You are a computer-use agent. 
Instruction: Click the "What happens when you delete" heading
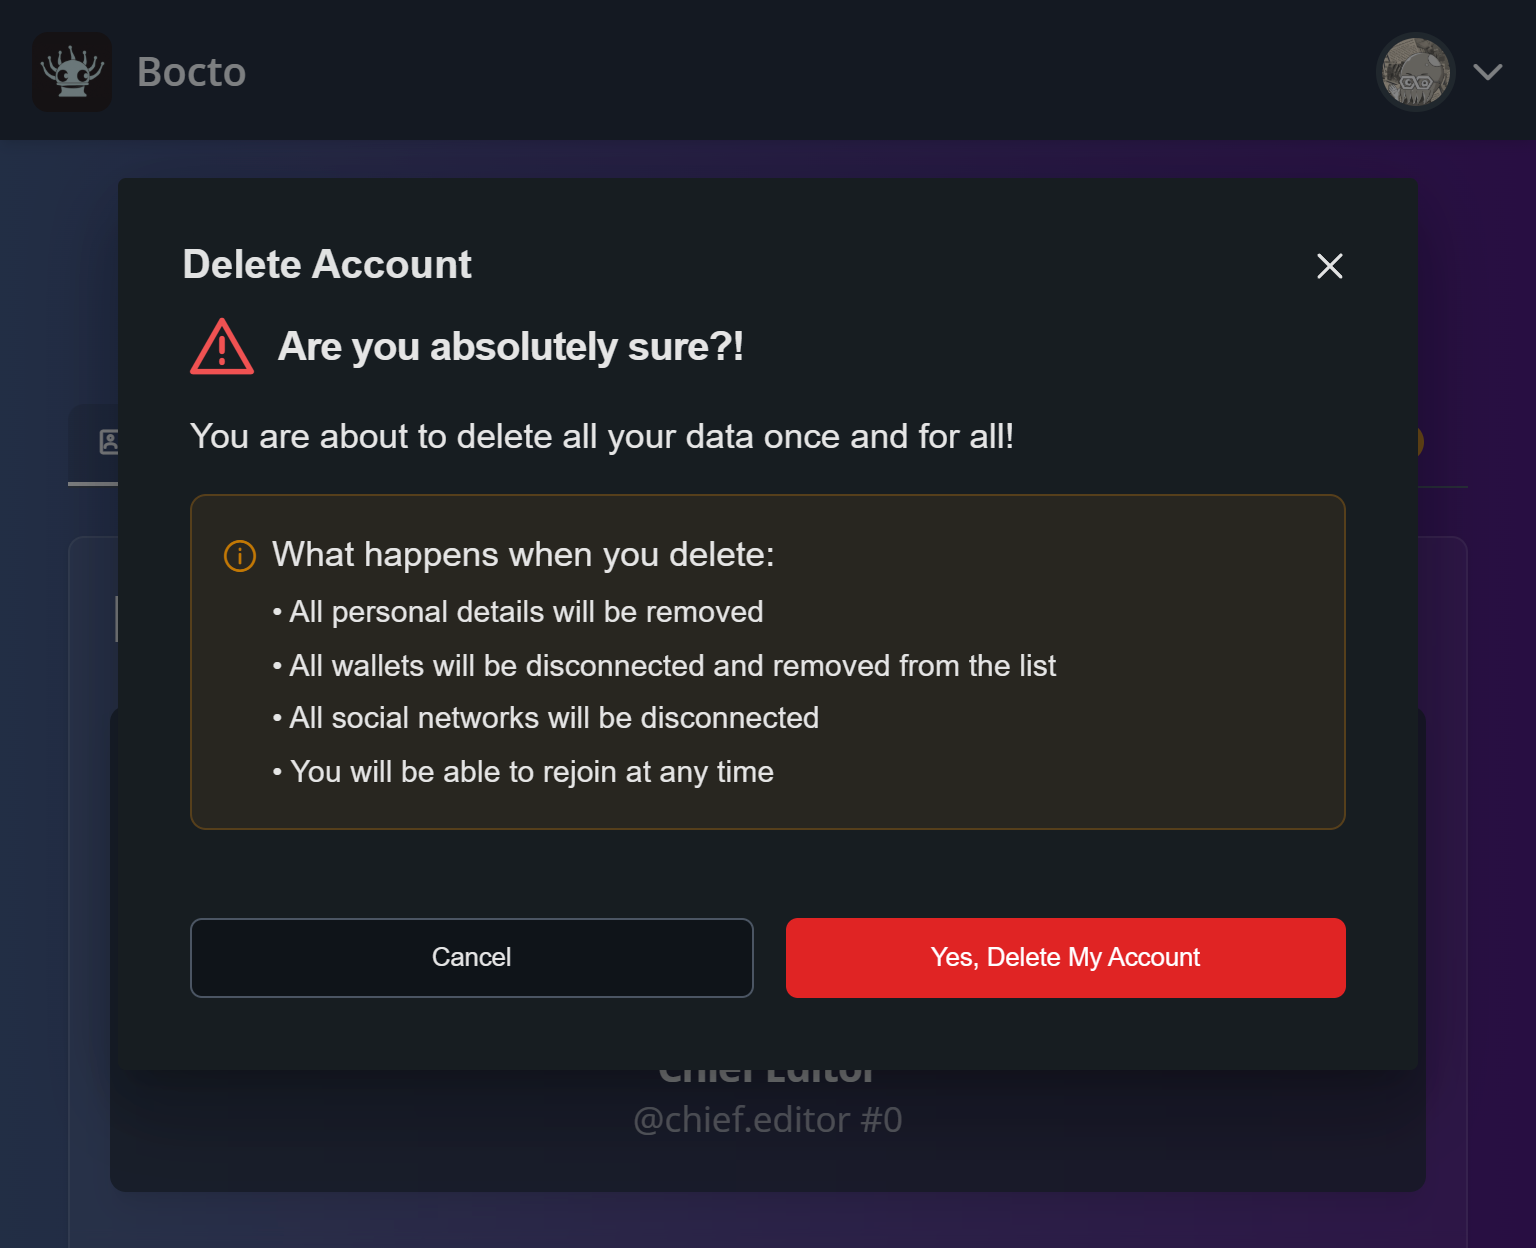523,555
